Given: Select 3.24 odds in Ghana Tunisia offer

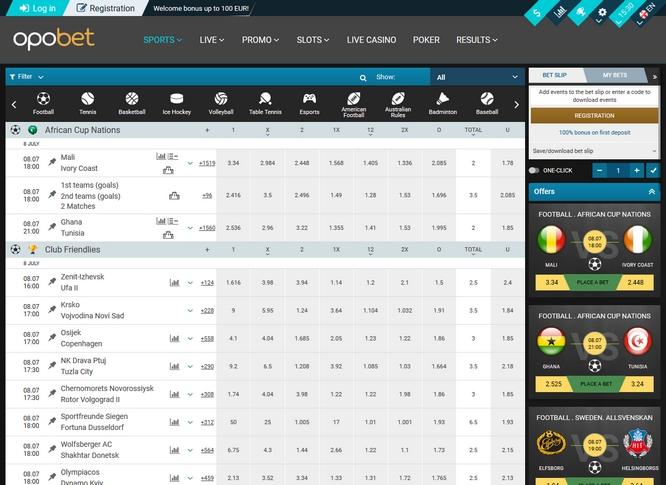Looking at the screenshot, I should (637, 384).
